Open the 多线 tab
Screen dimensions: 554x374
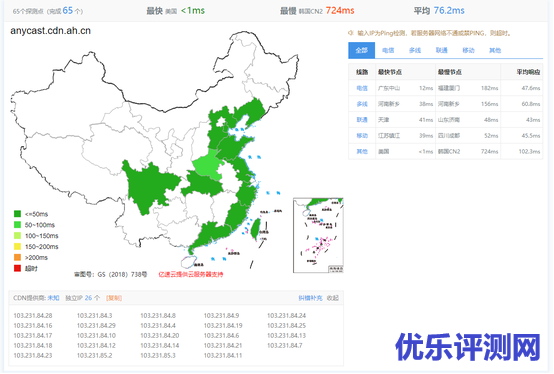(x=415, y=51)
